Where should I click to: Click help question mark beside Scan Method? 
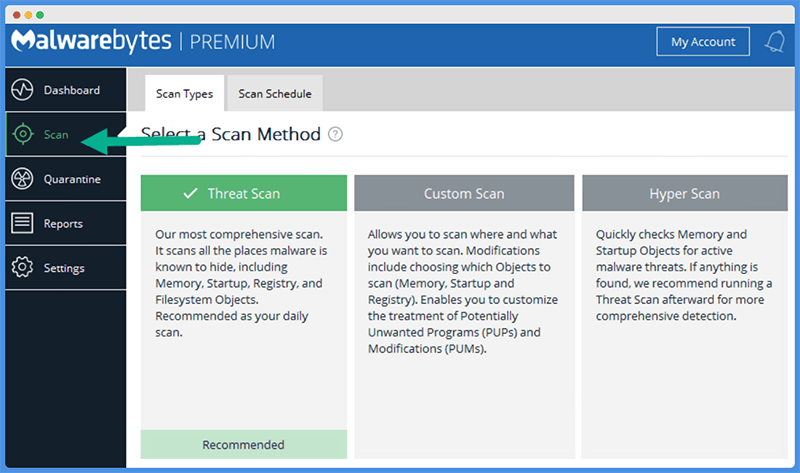click(335, 134)
